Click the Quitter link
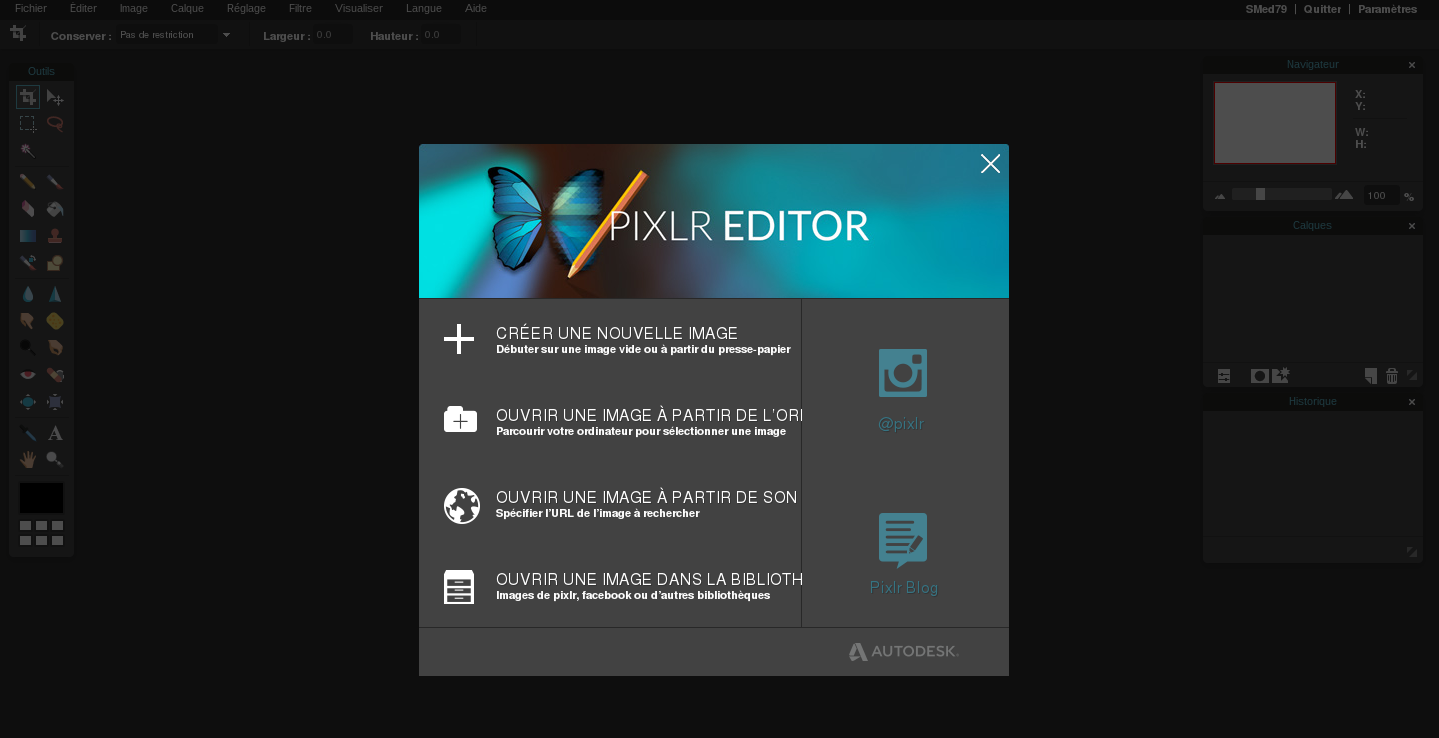The image size is (1439, 738). click(1322, 9)
